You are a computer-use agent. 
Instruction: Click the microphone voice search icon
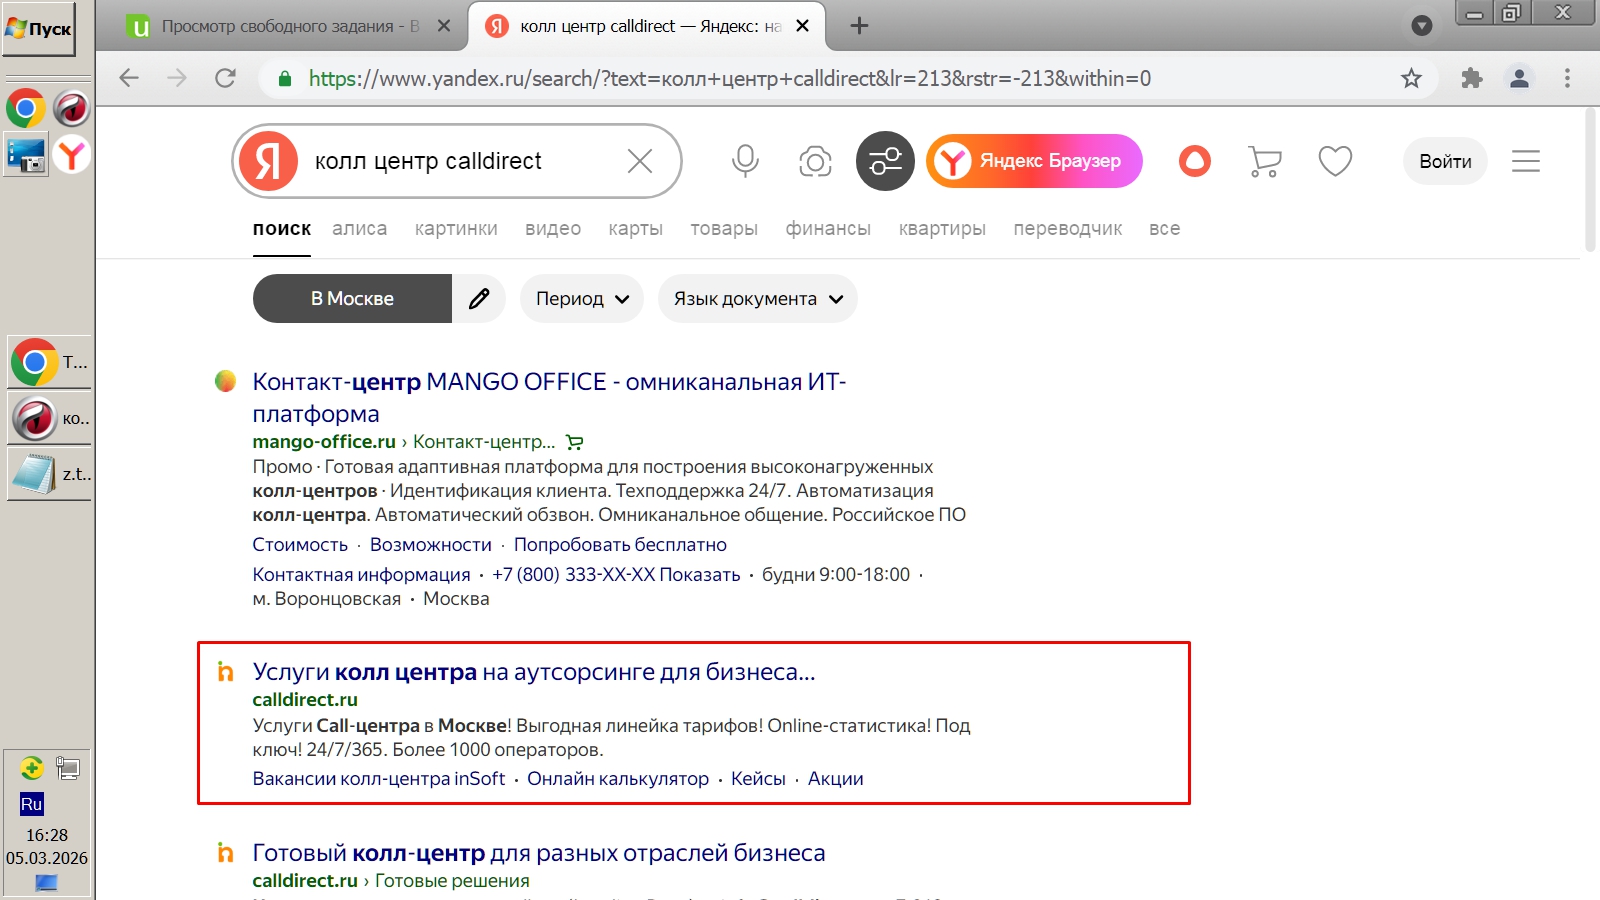click(745, 161)
